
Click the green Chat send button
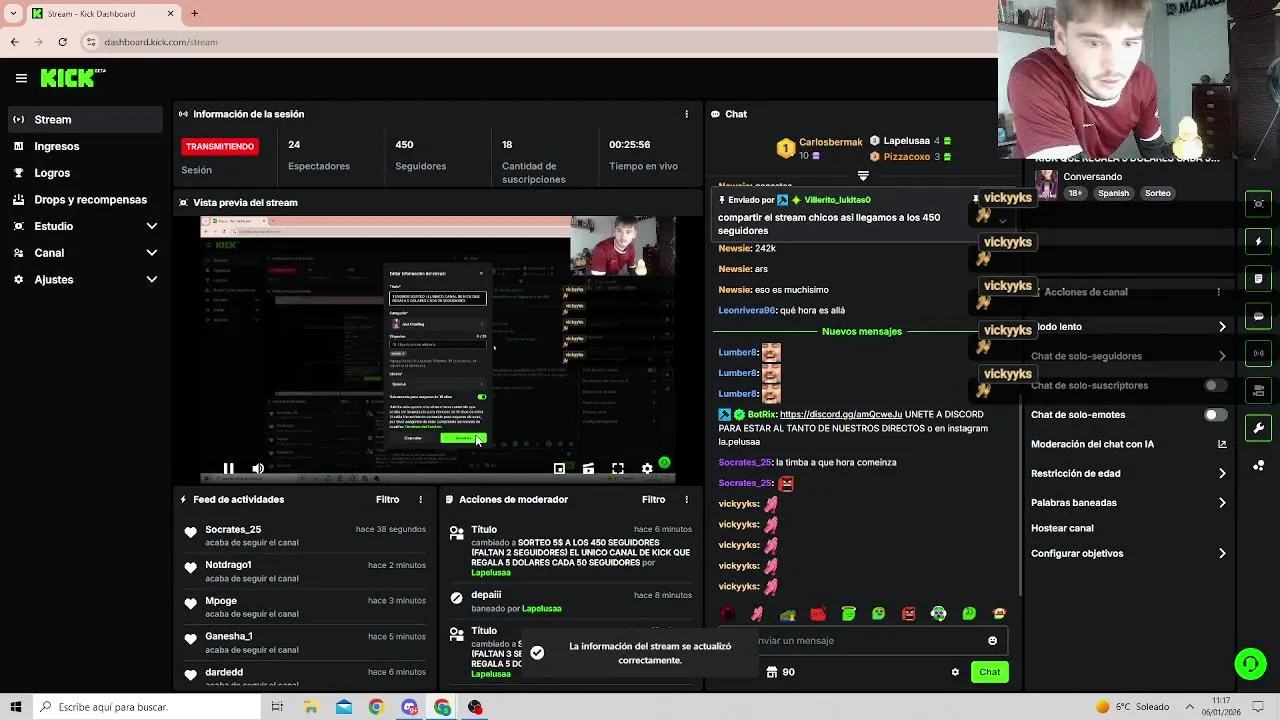point(990,672)
